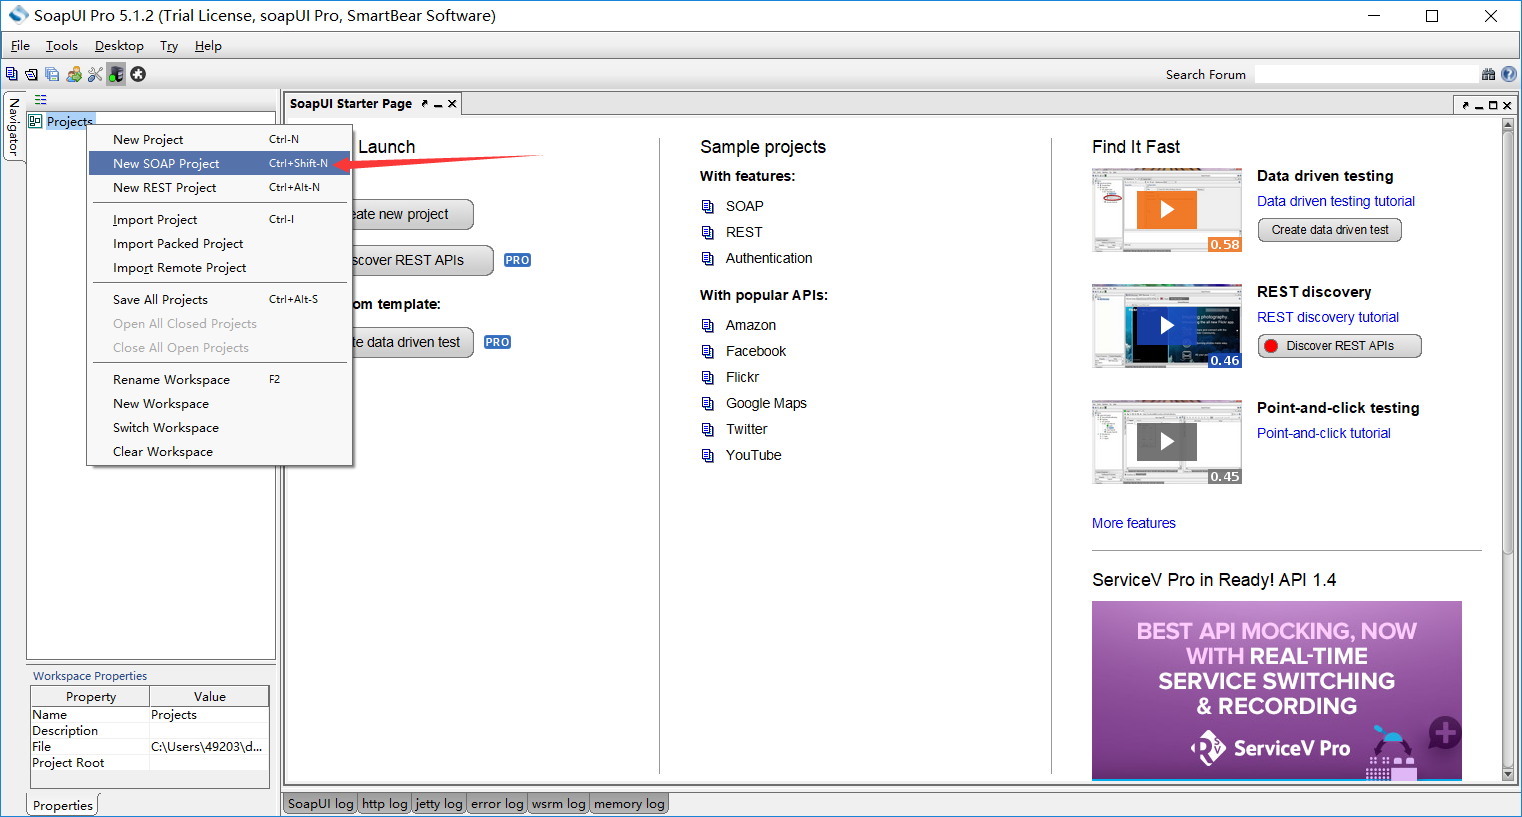Click the vertical Navigator side tab

coord(14,126)
